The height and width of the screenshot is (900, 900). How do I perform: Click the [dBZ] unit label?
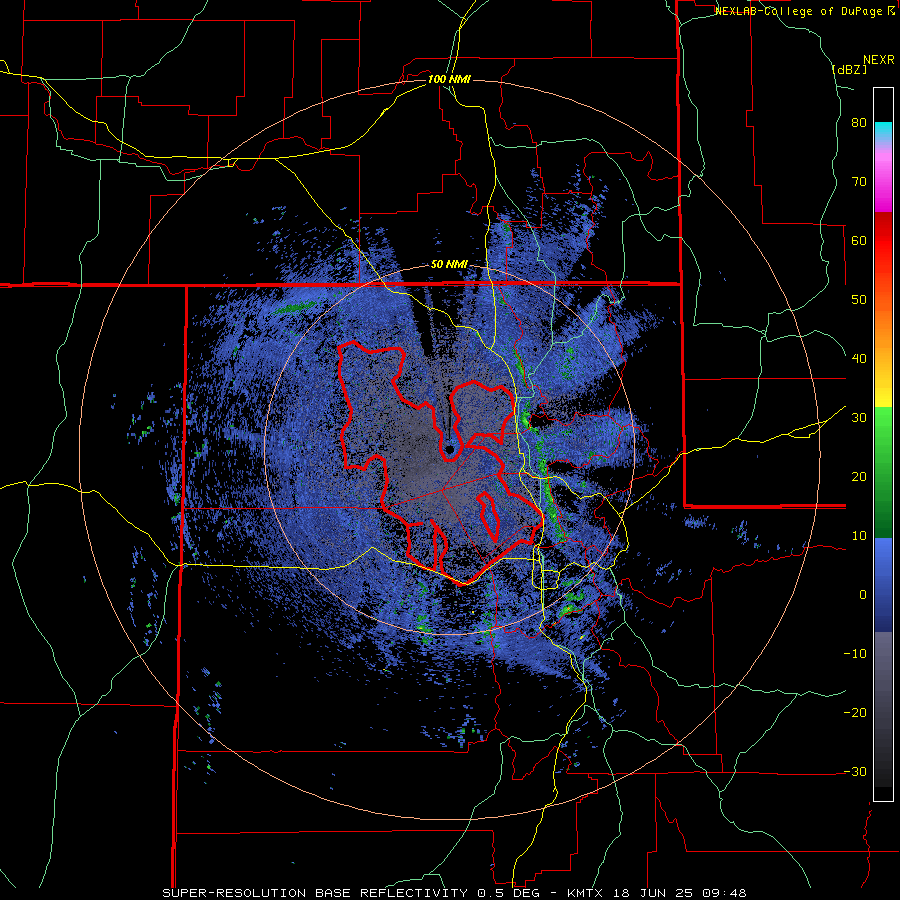point(849,69)
